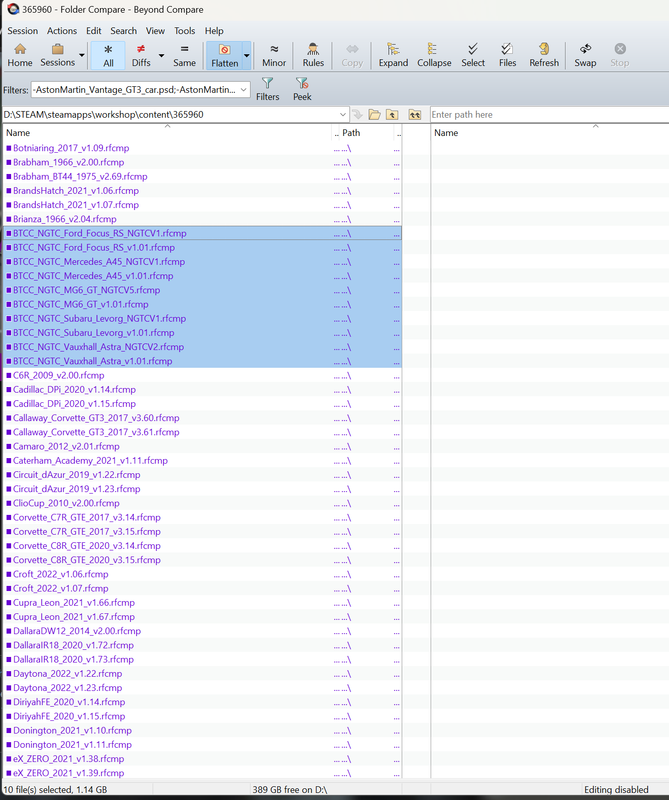Click the left folder path field
This screenshot has width=669, height=800.
[170, 115]
